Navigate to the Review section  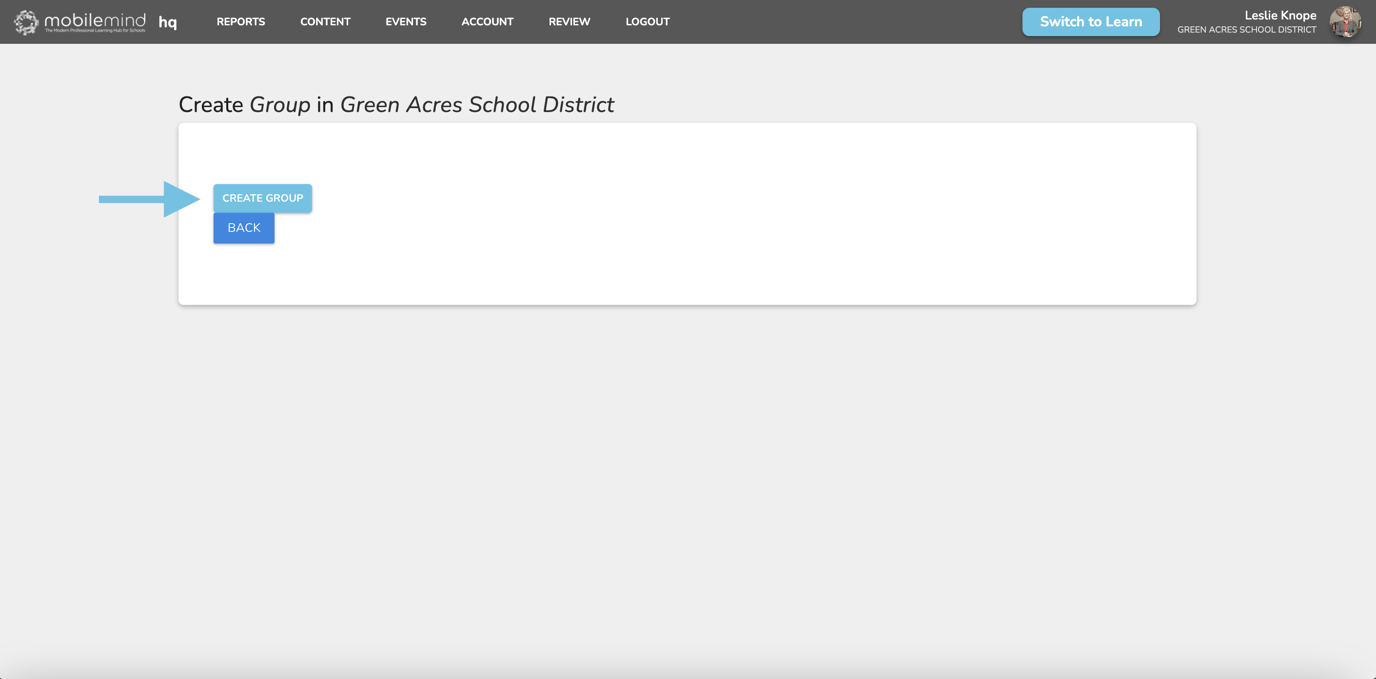pos(569,22)
